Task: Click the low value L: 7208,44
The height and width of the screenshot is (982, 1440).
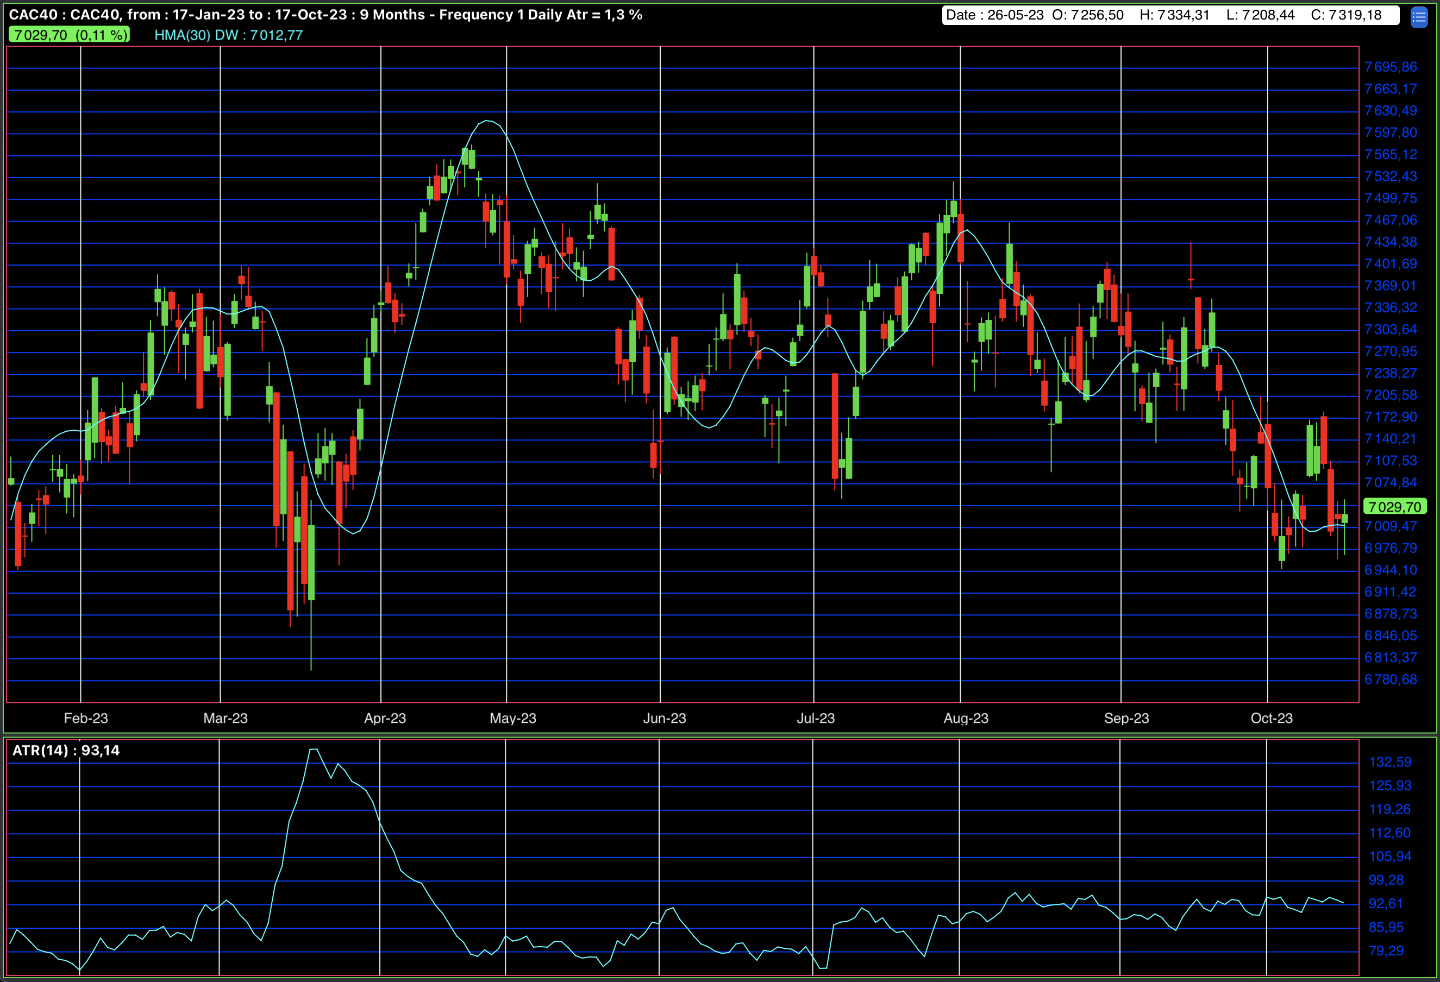Action: coord(1260,15)
